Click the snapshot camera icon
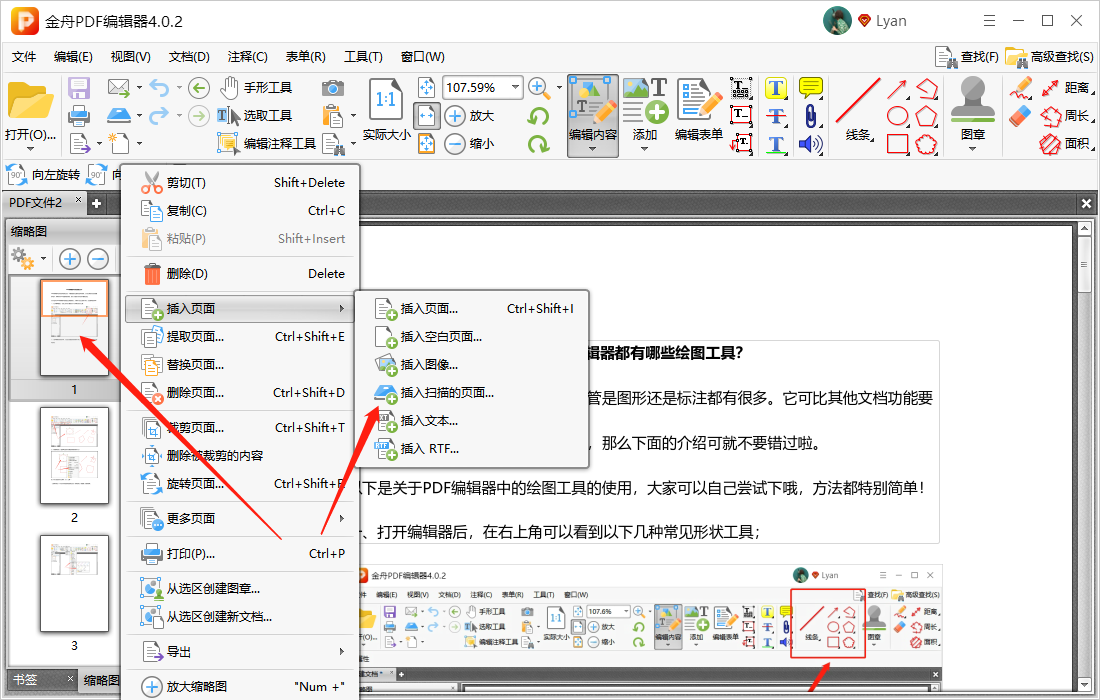Screen dimensions: 1100x700 (333, 88)
